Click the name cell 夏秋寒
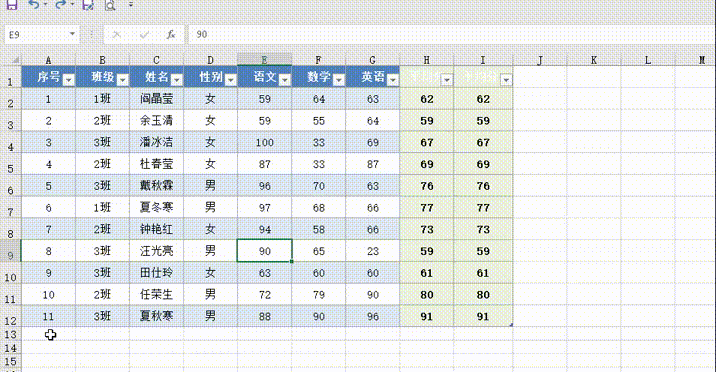Viewport: 716px width, 372px height. [x=156, y=316]
